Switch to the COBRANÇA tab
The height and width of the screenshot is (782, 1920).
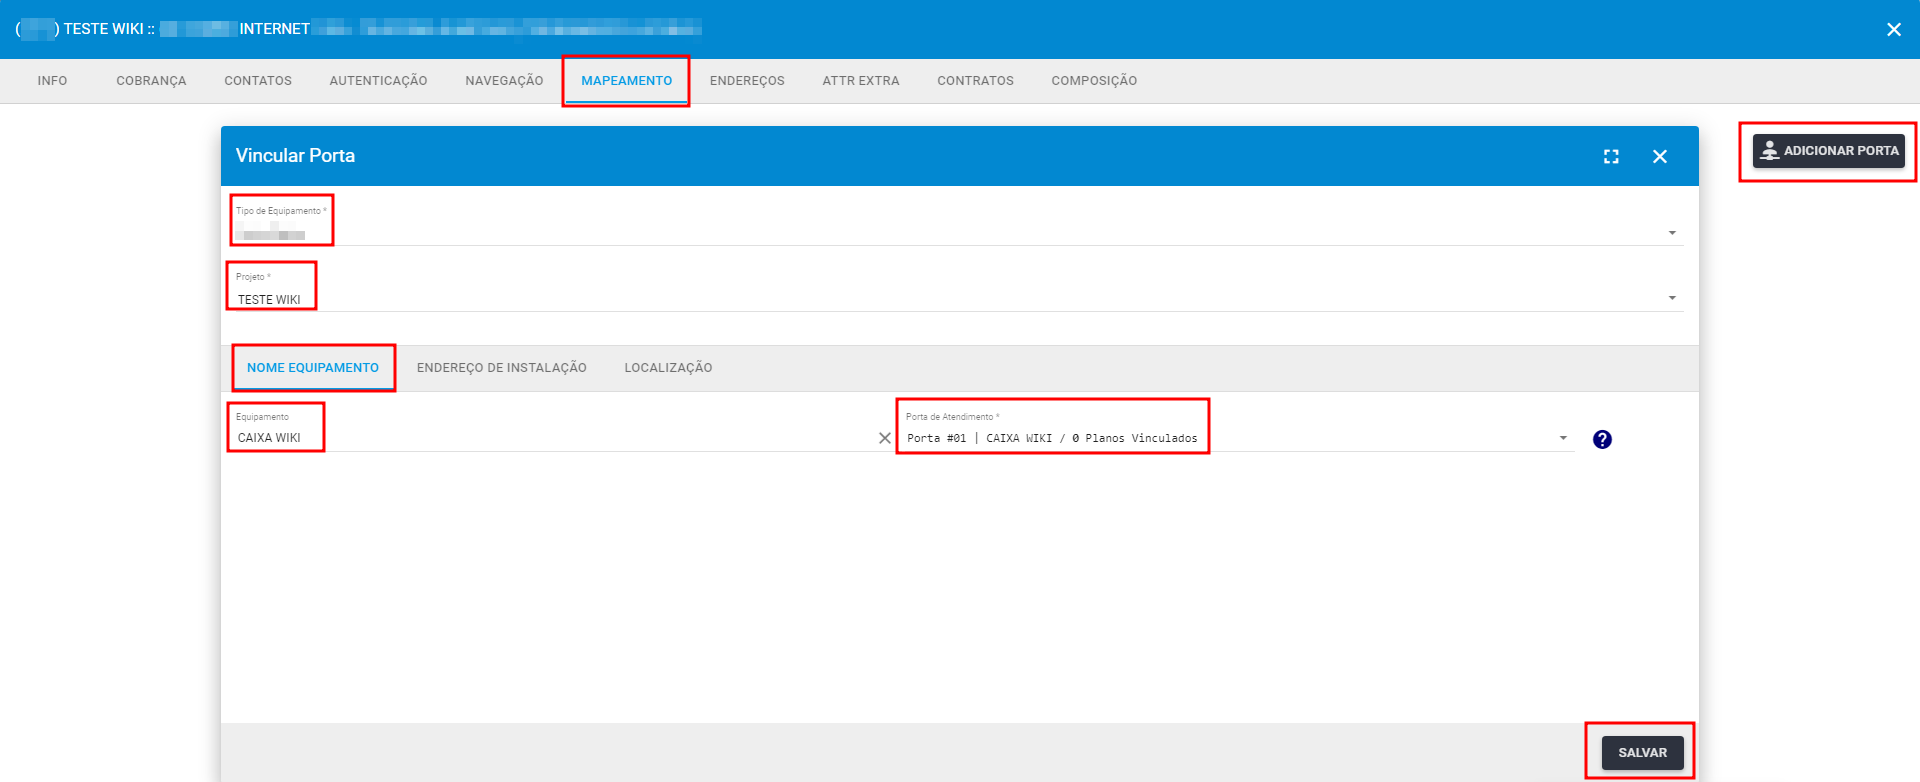[151, 81]
